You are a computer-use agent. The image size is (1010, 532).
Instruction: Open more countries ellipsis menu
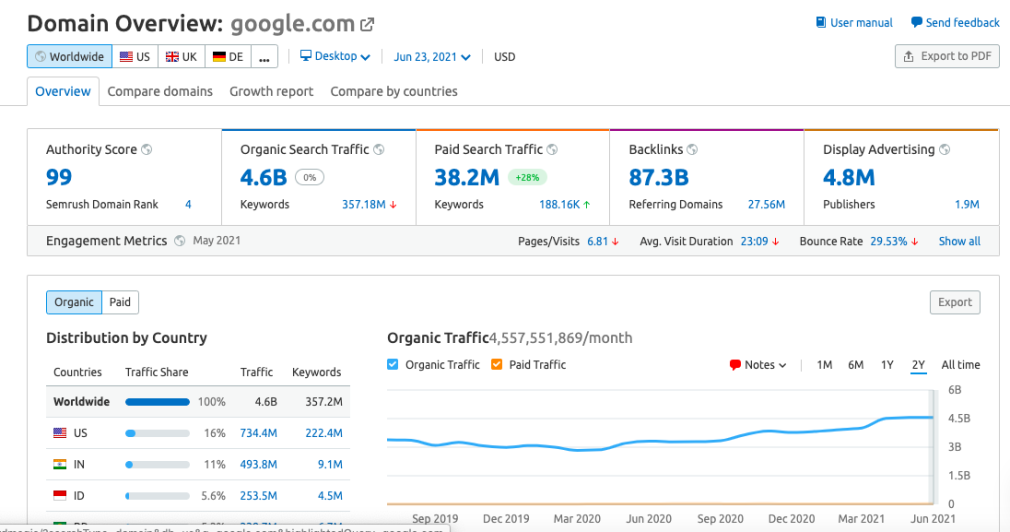[264, 57]
